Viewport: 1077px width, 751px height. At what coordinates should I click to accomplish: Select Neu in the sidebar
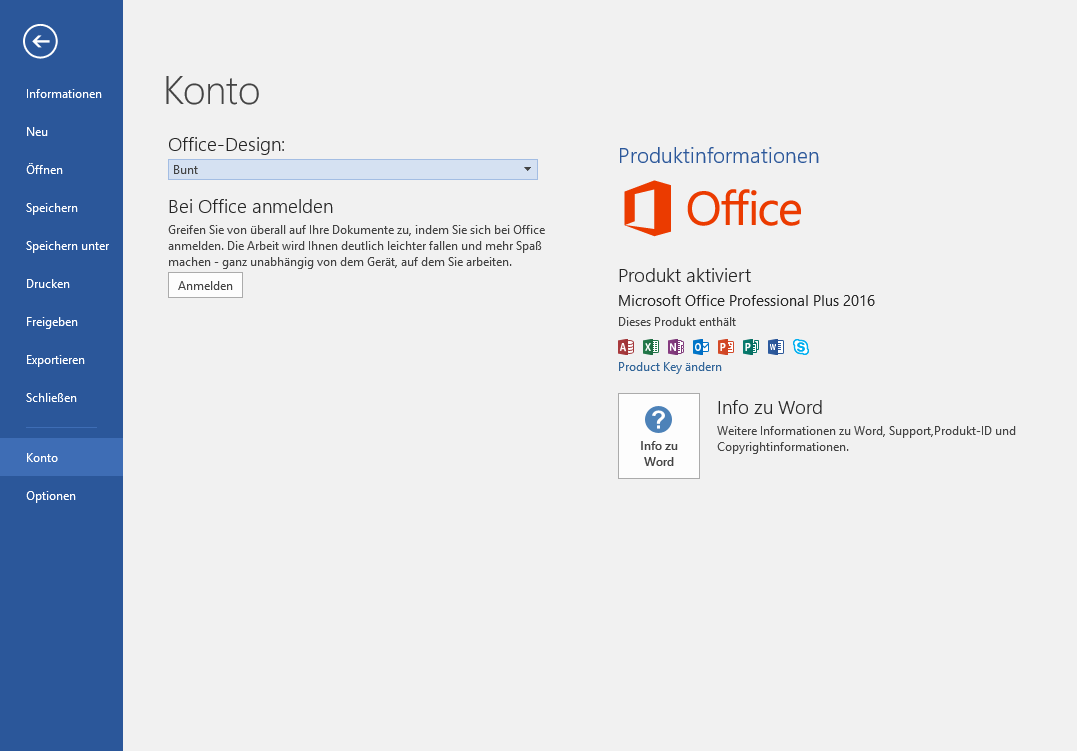point(62,132)
